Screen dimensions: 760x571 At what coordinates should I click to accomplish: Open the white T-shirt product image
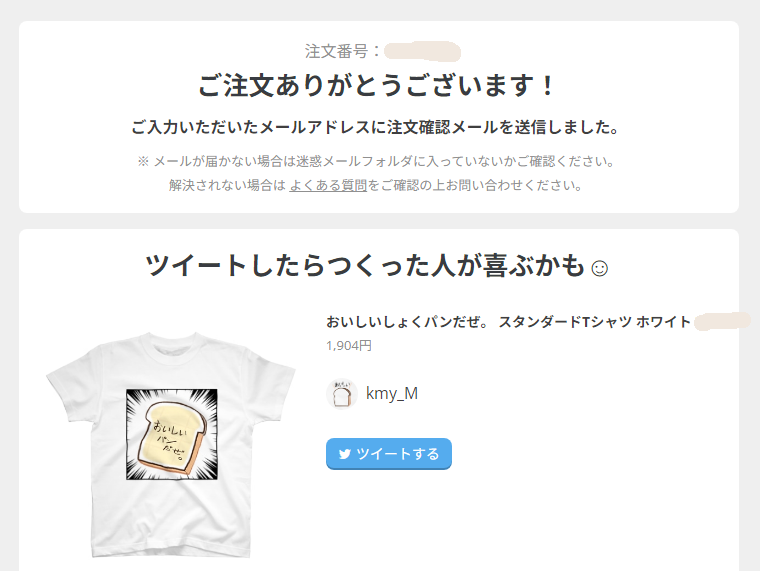point(171,444)
